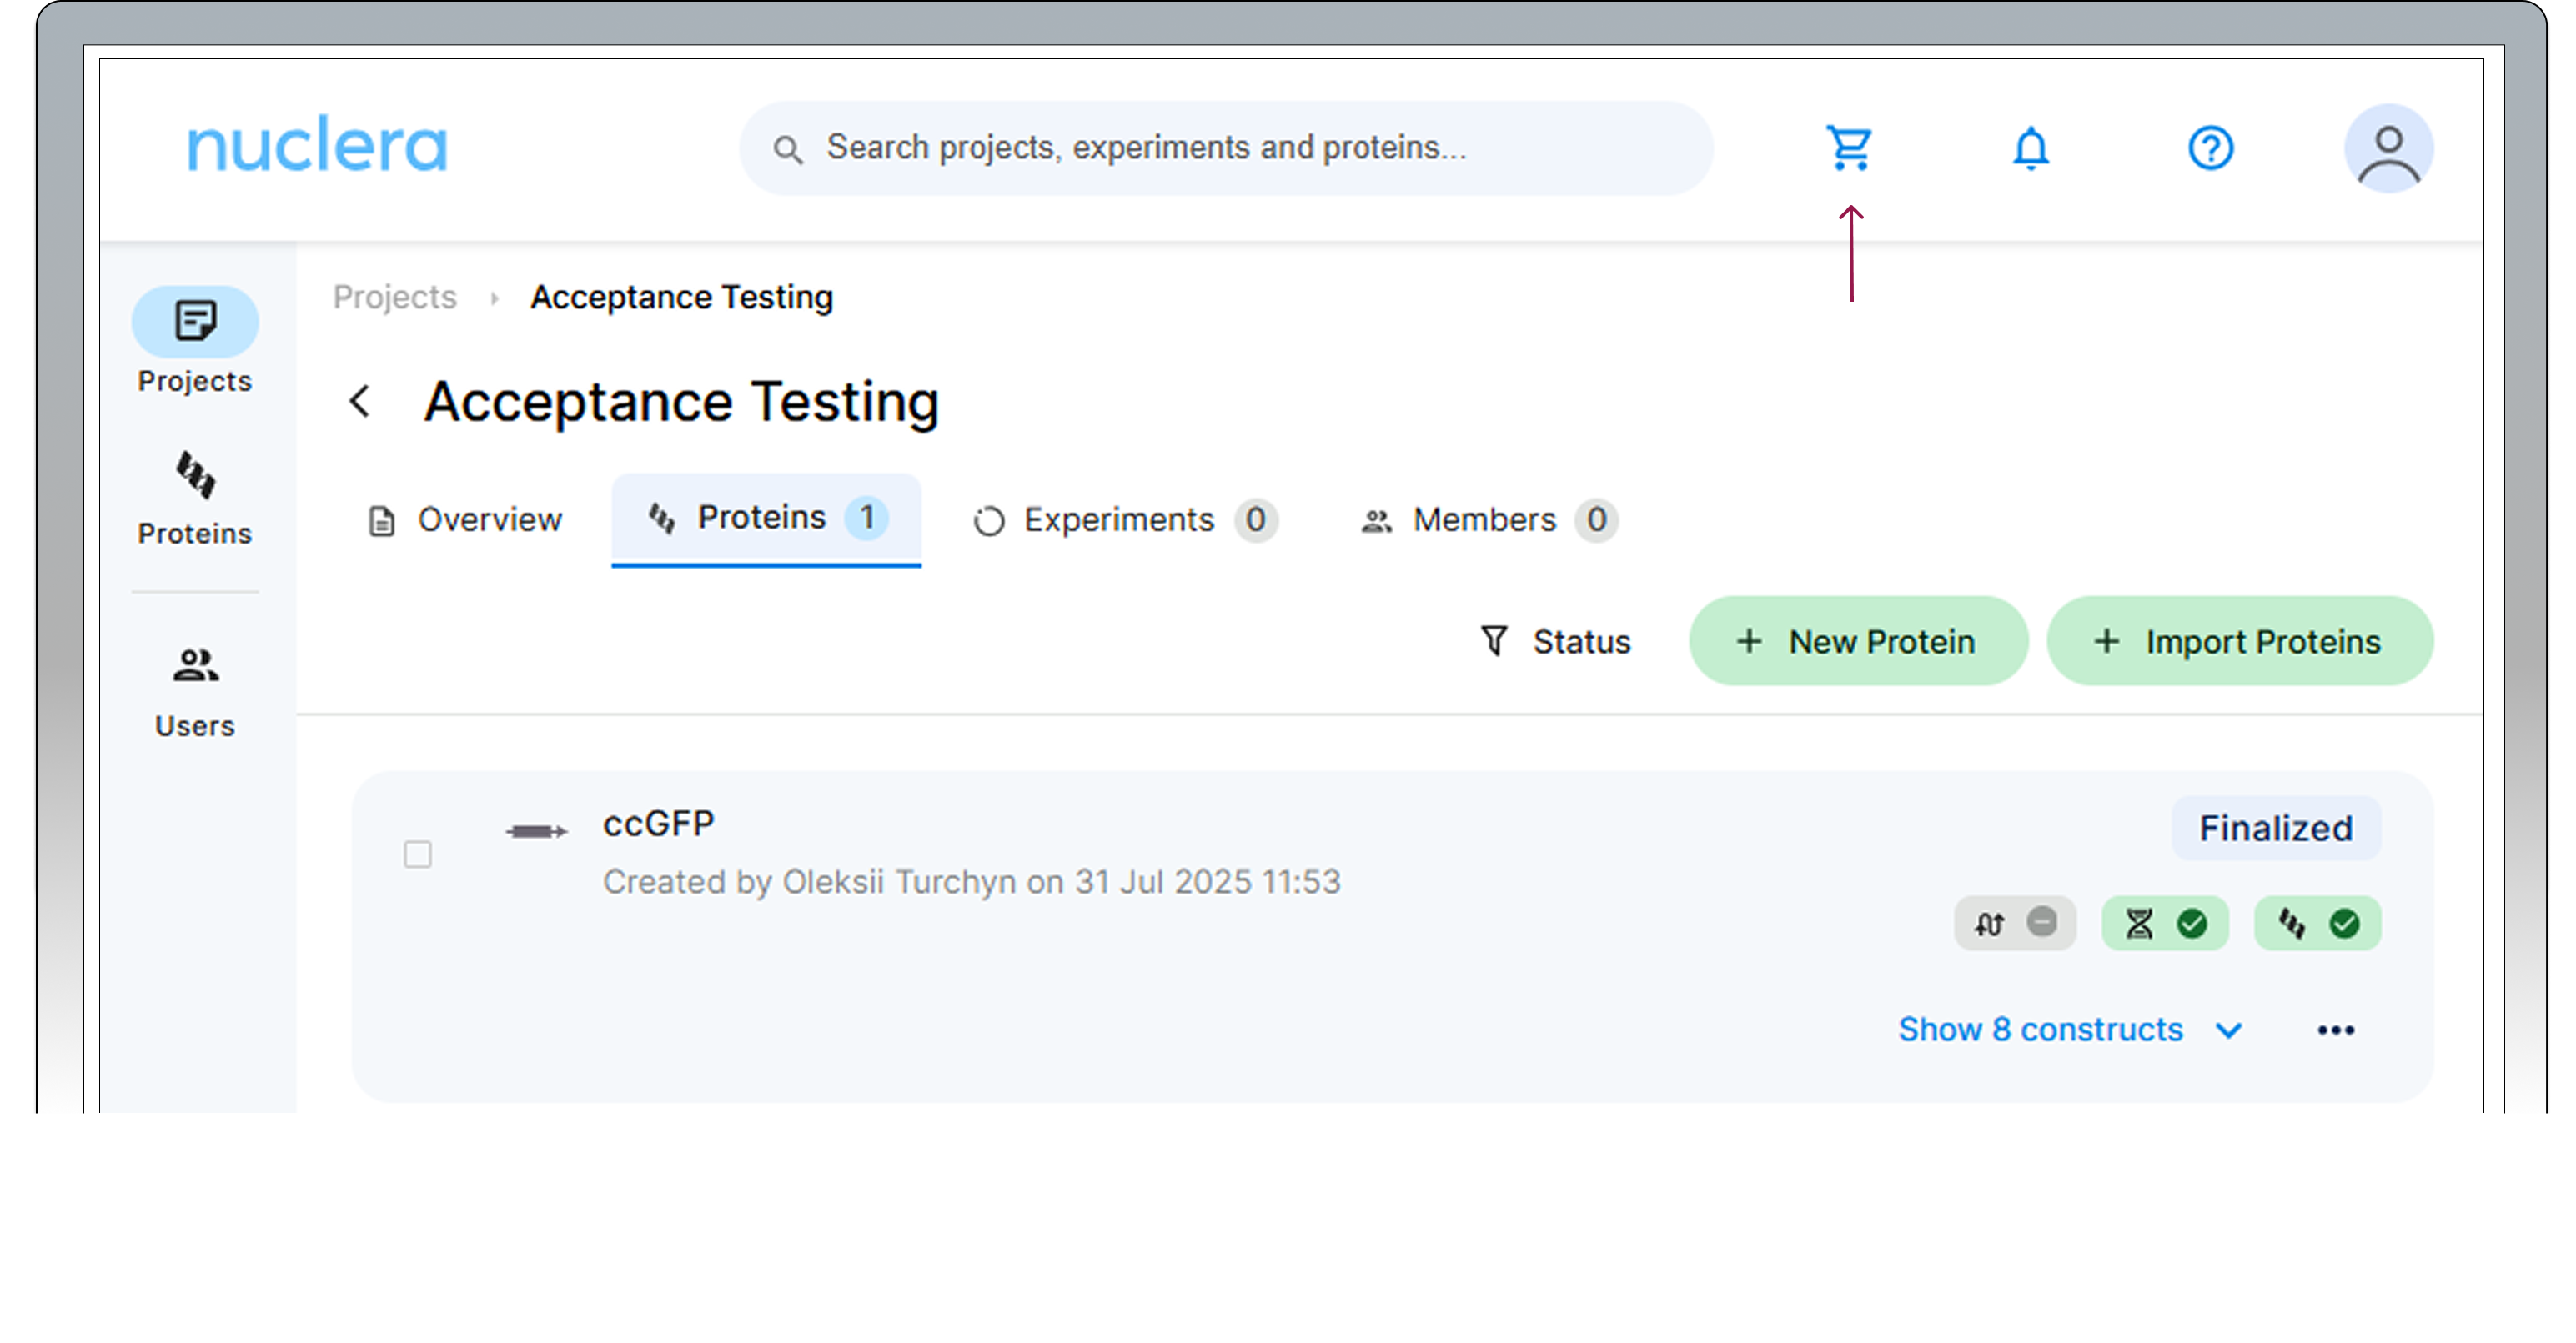Open Proteins in the left sidebar

(x=195, y=497)
